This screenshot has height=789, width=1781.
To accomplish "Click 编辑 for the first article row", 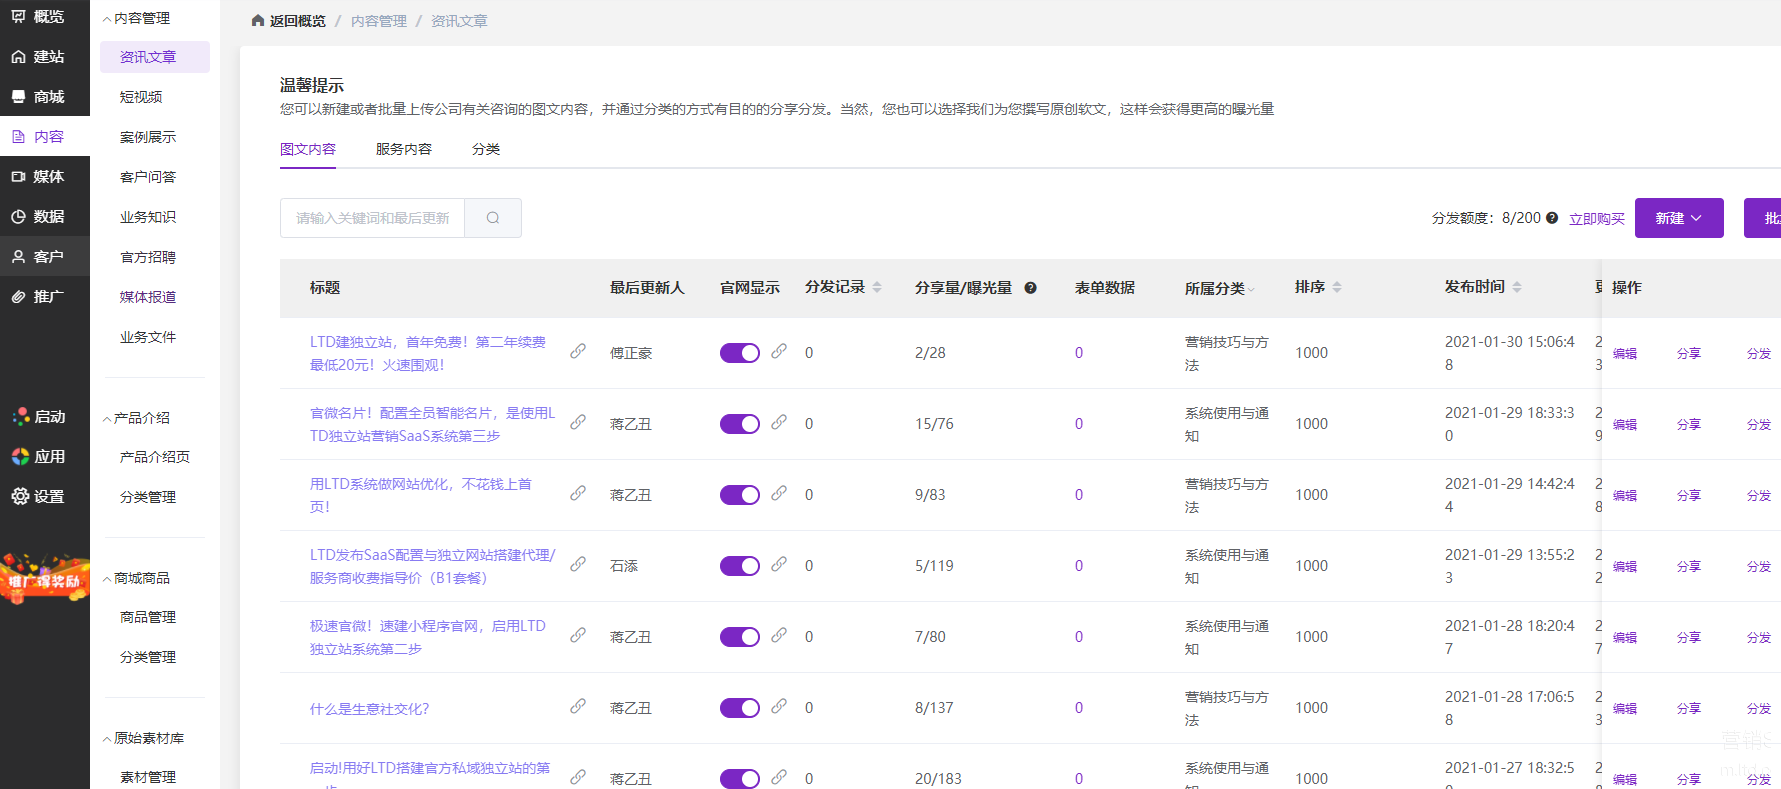I will (x=1624, y=353).
